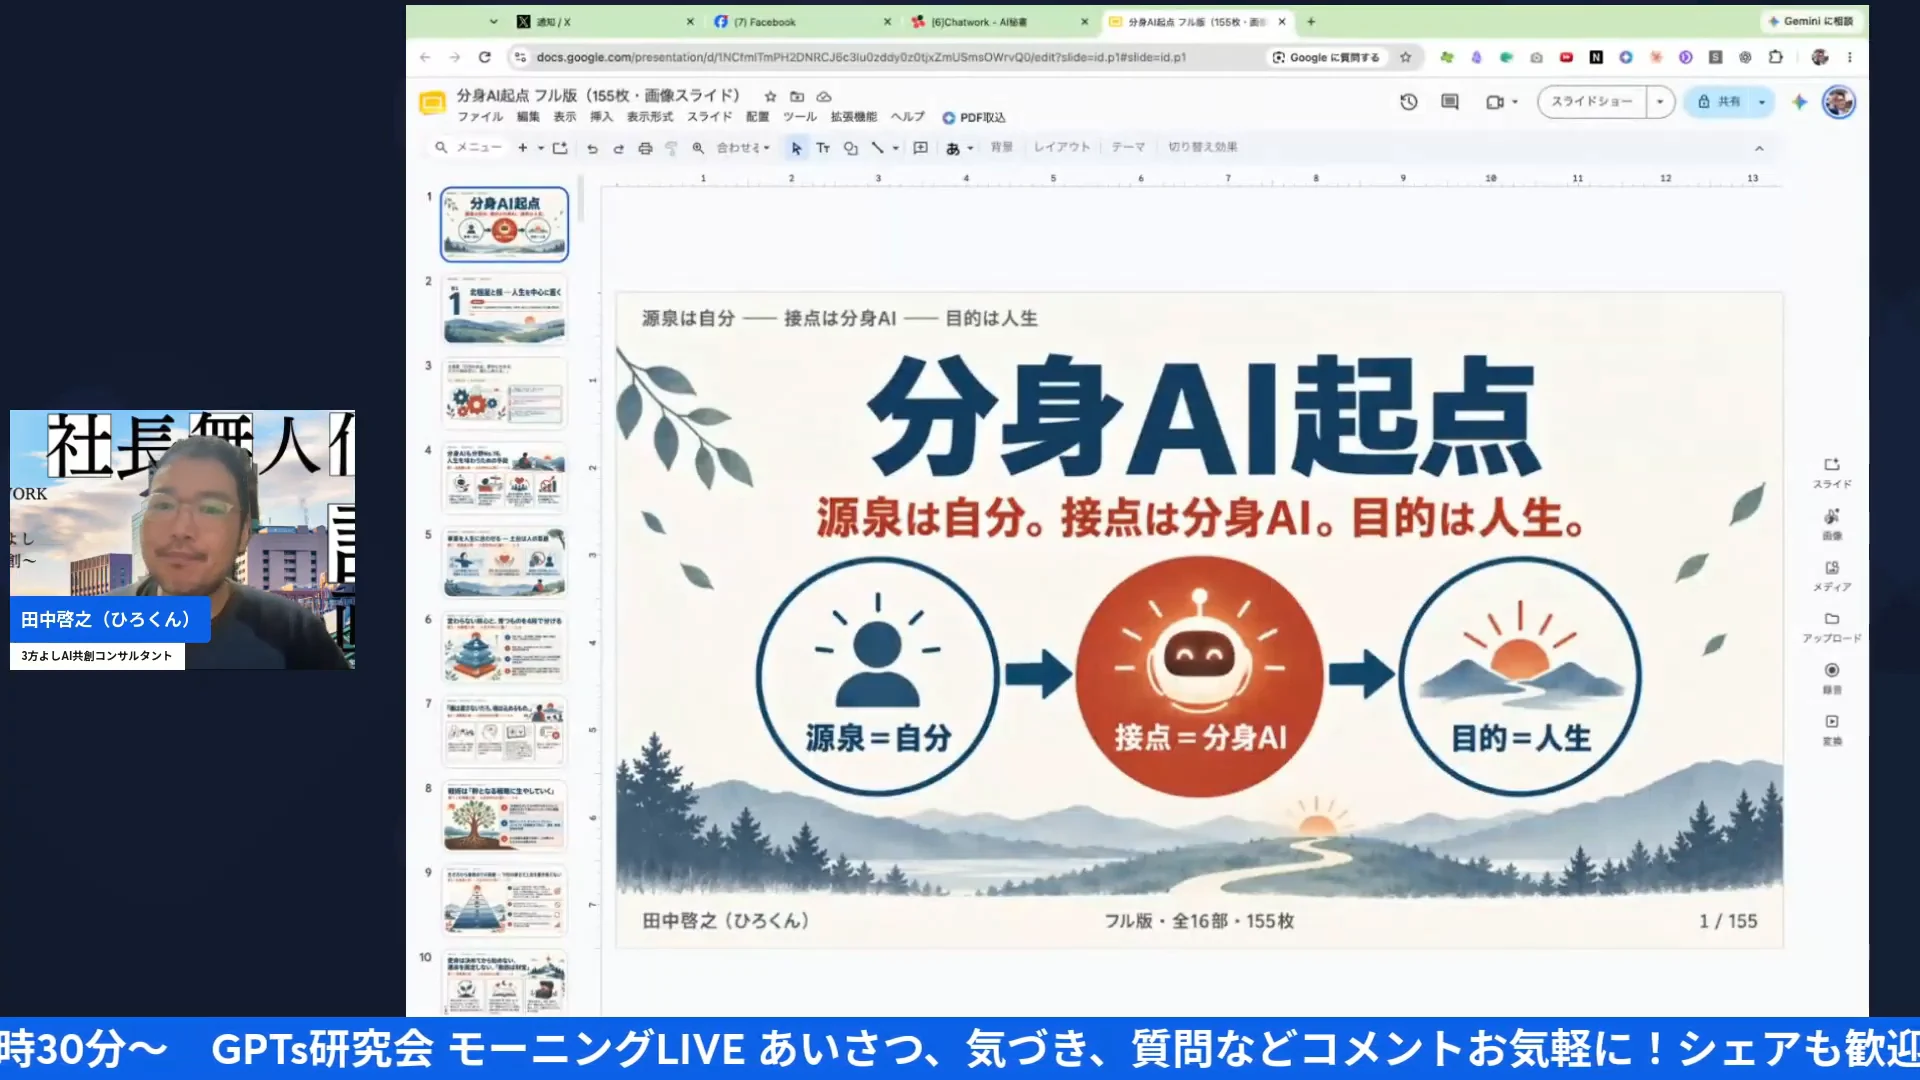This screenshot has height=1080, width=1920.
Task: Open the 拡張機能 menu
Action: (853, 117)
